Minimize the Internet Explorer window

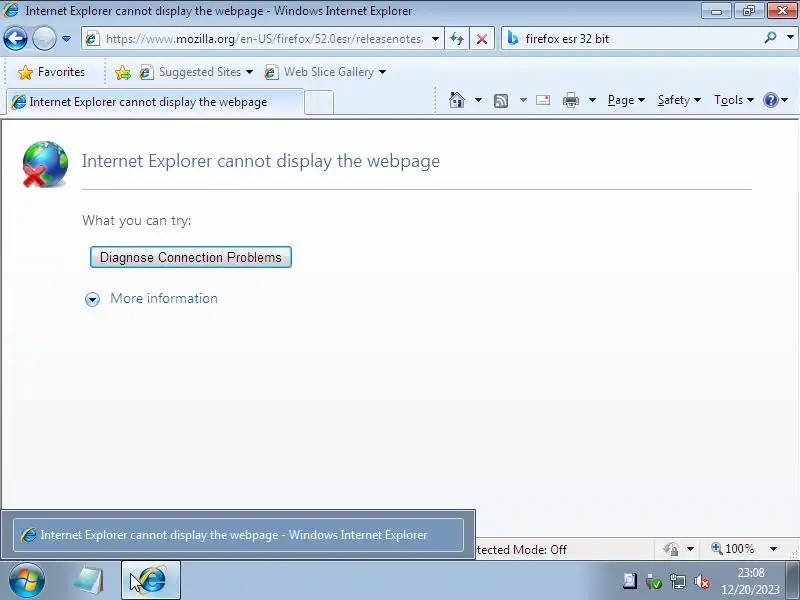coord(716,11)
